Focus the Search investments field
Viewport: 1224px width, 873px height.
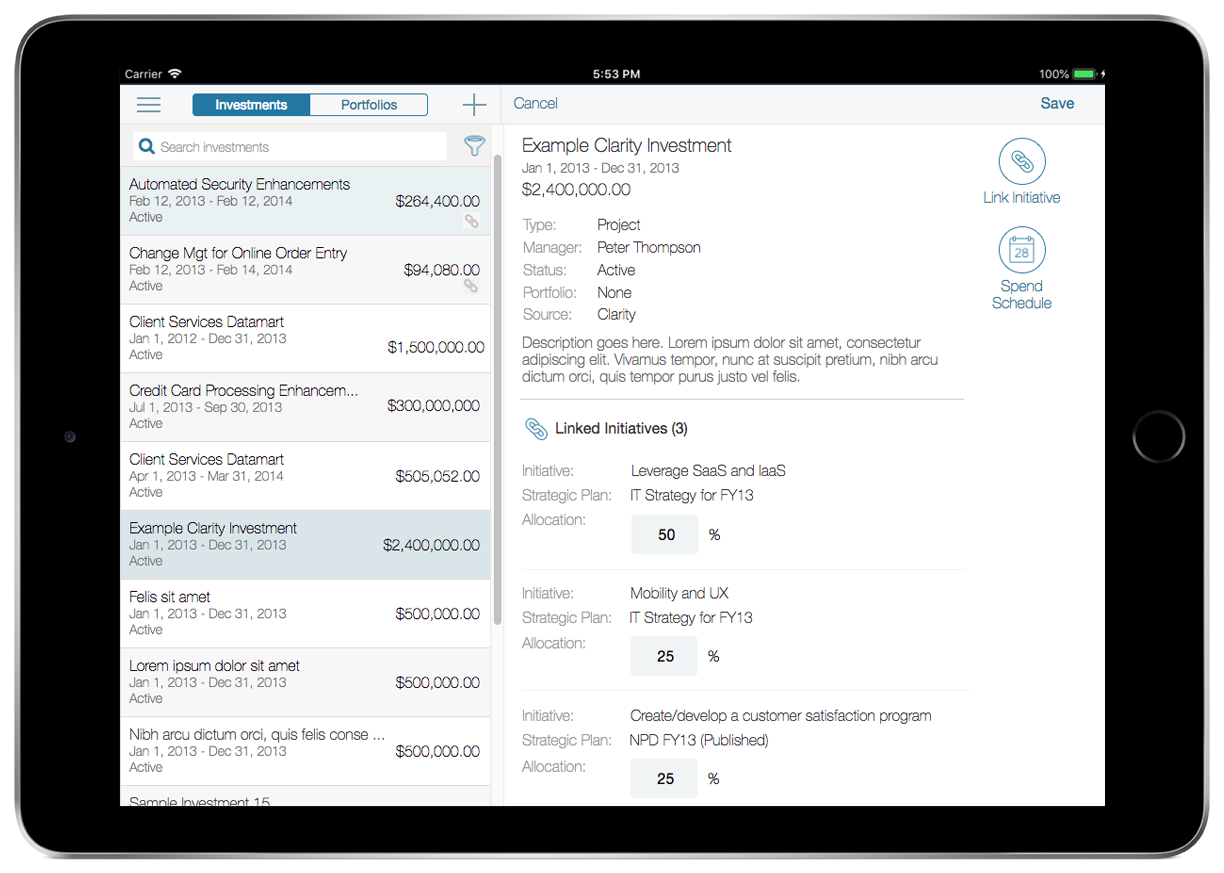click(300, 147)
